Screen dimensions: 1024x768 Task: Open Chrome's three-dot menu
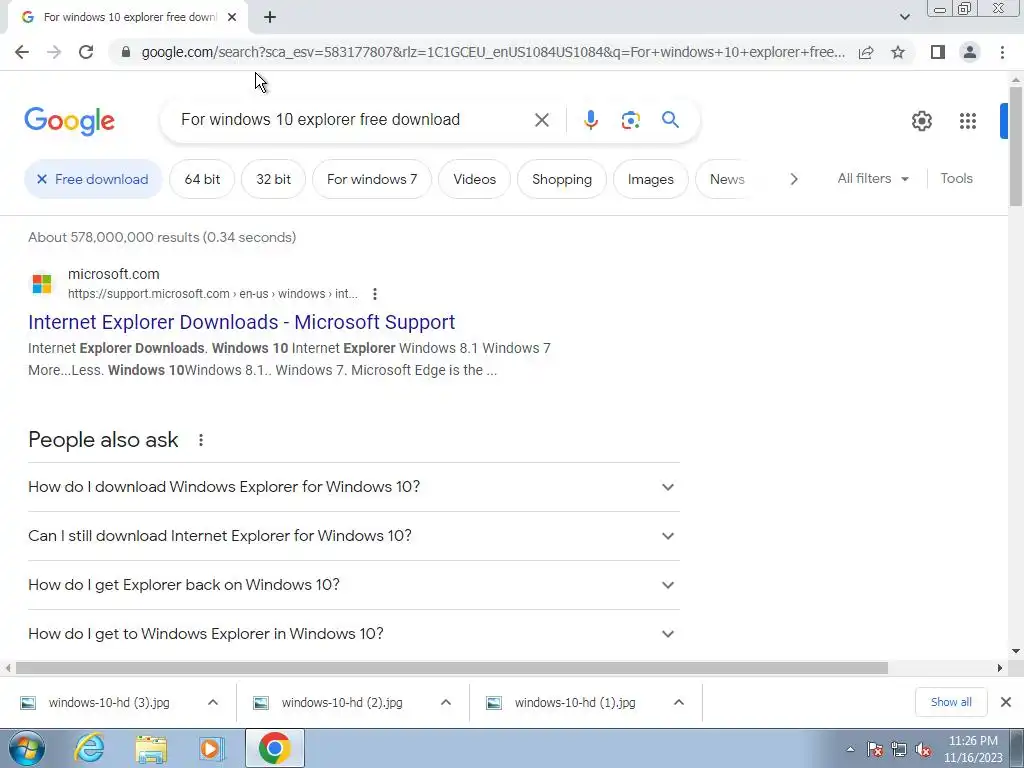coord(1002,52)
